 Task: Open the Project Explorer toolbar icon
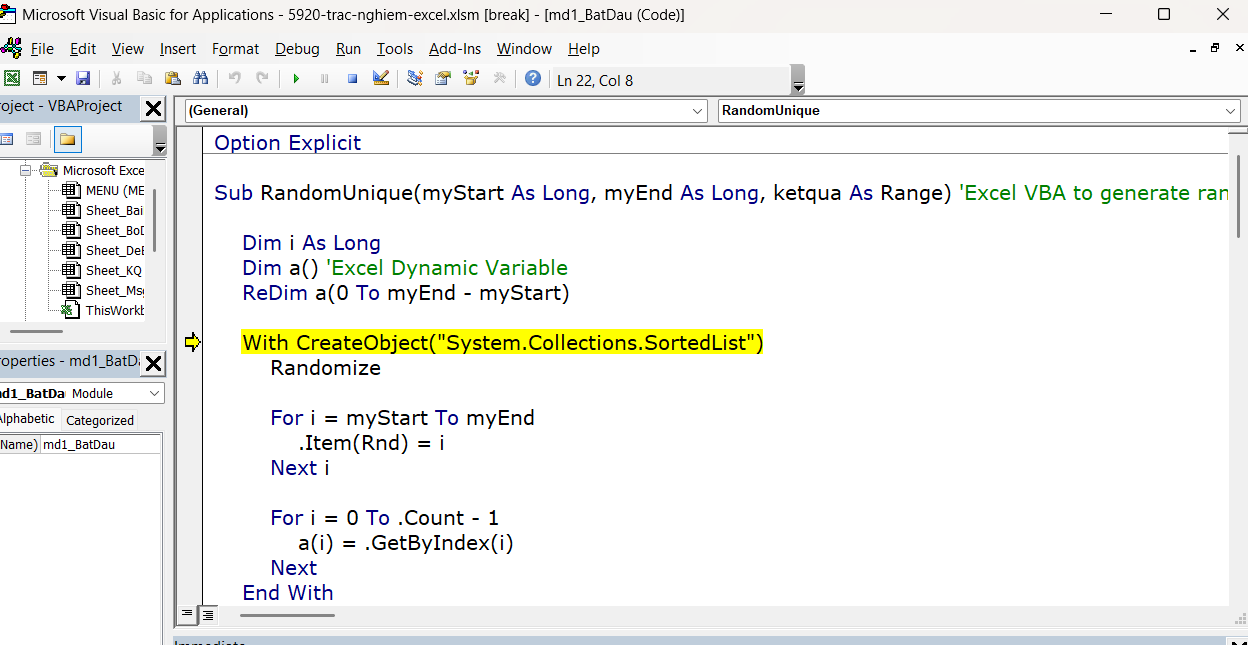415,78
